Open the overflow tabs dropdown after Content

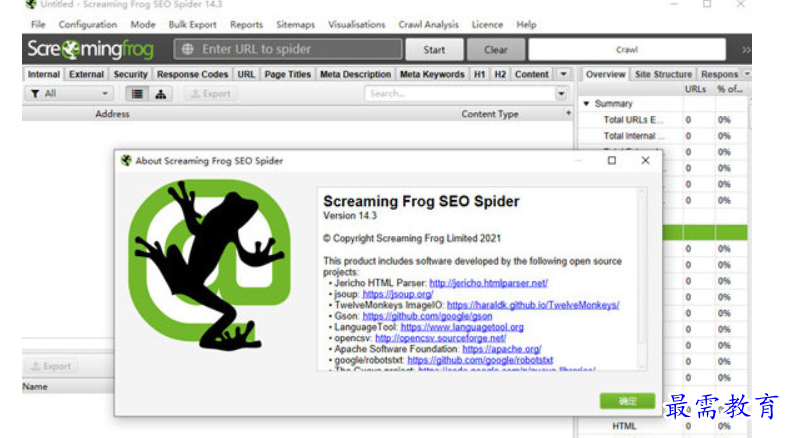pos(564,74)
